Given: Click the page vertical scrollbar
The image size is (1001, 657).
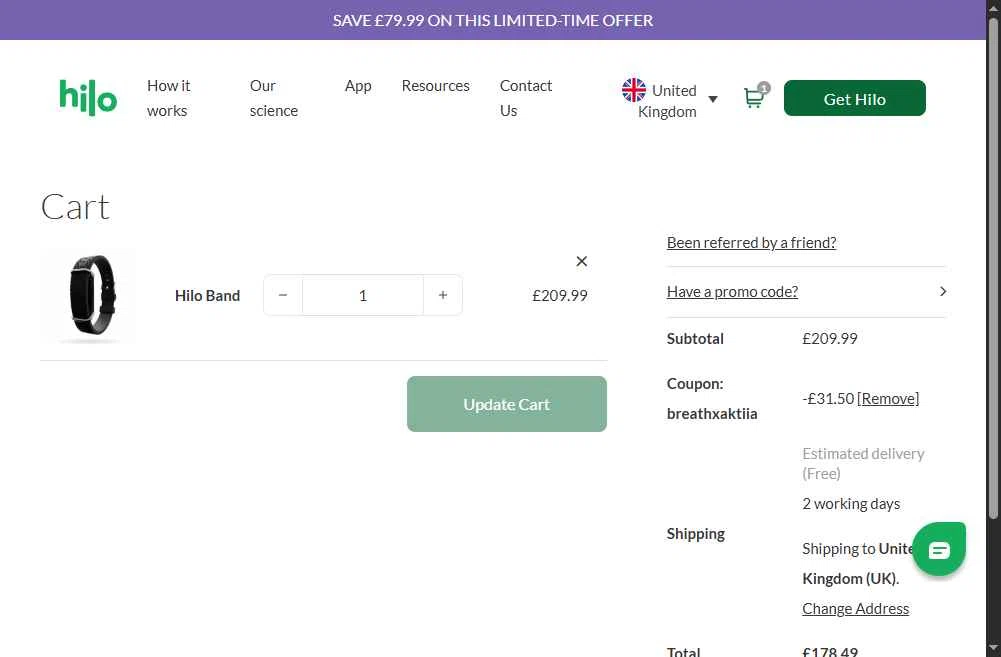Looking at the screenshot, I should (x=993, y=268).
